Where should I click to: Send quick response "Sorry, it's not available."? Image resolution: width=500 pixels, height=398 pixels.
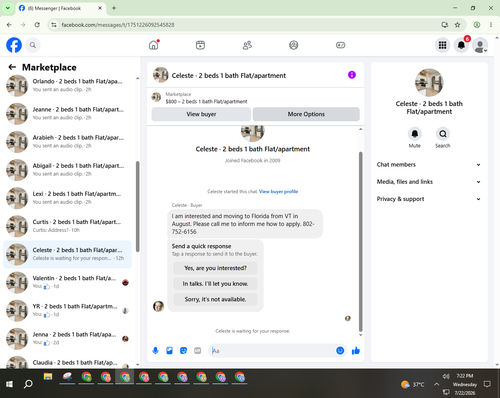coord(215,299)
